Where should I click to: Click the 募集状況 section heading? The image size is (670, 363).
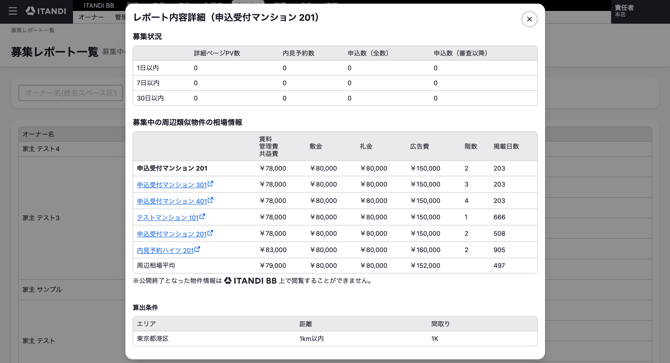tap(147, 36)
